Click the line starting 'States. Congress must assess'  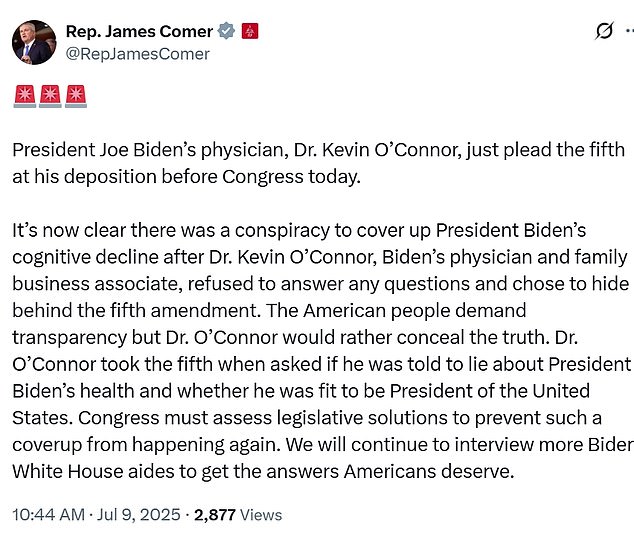point(307,418)
